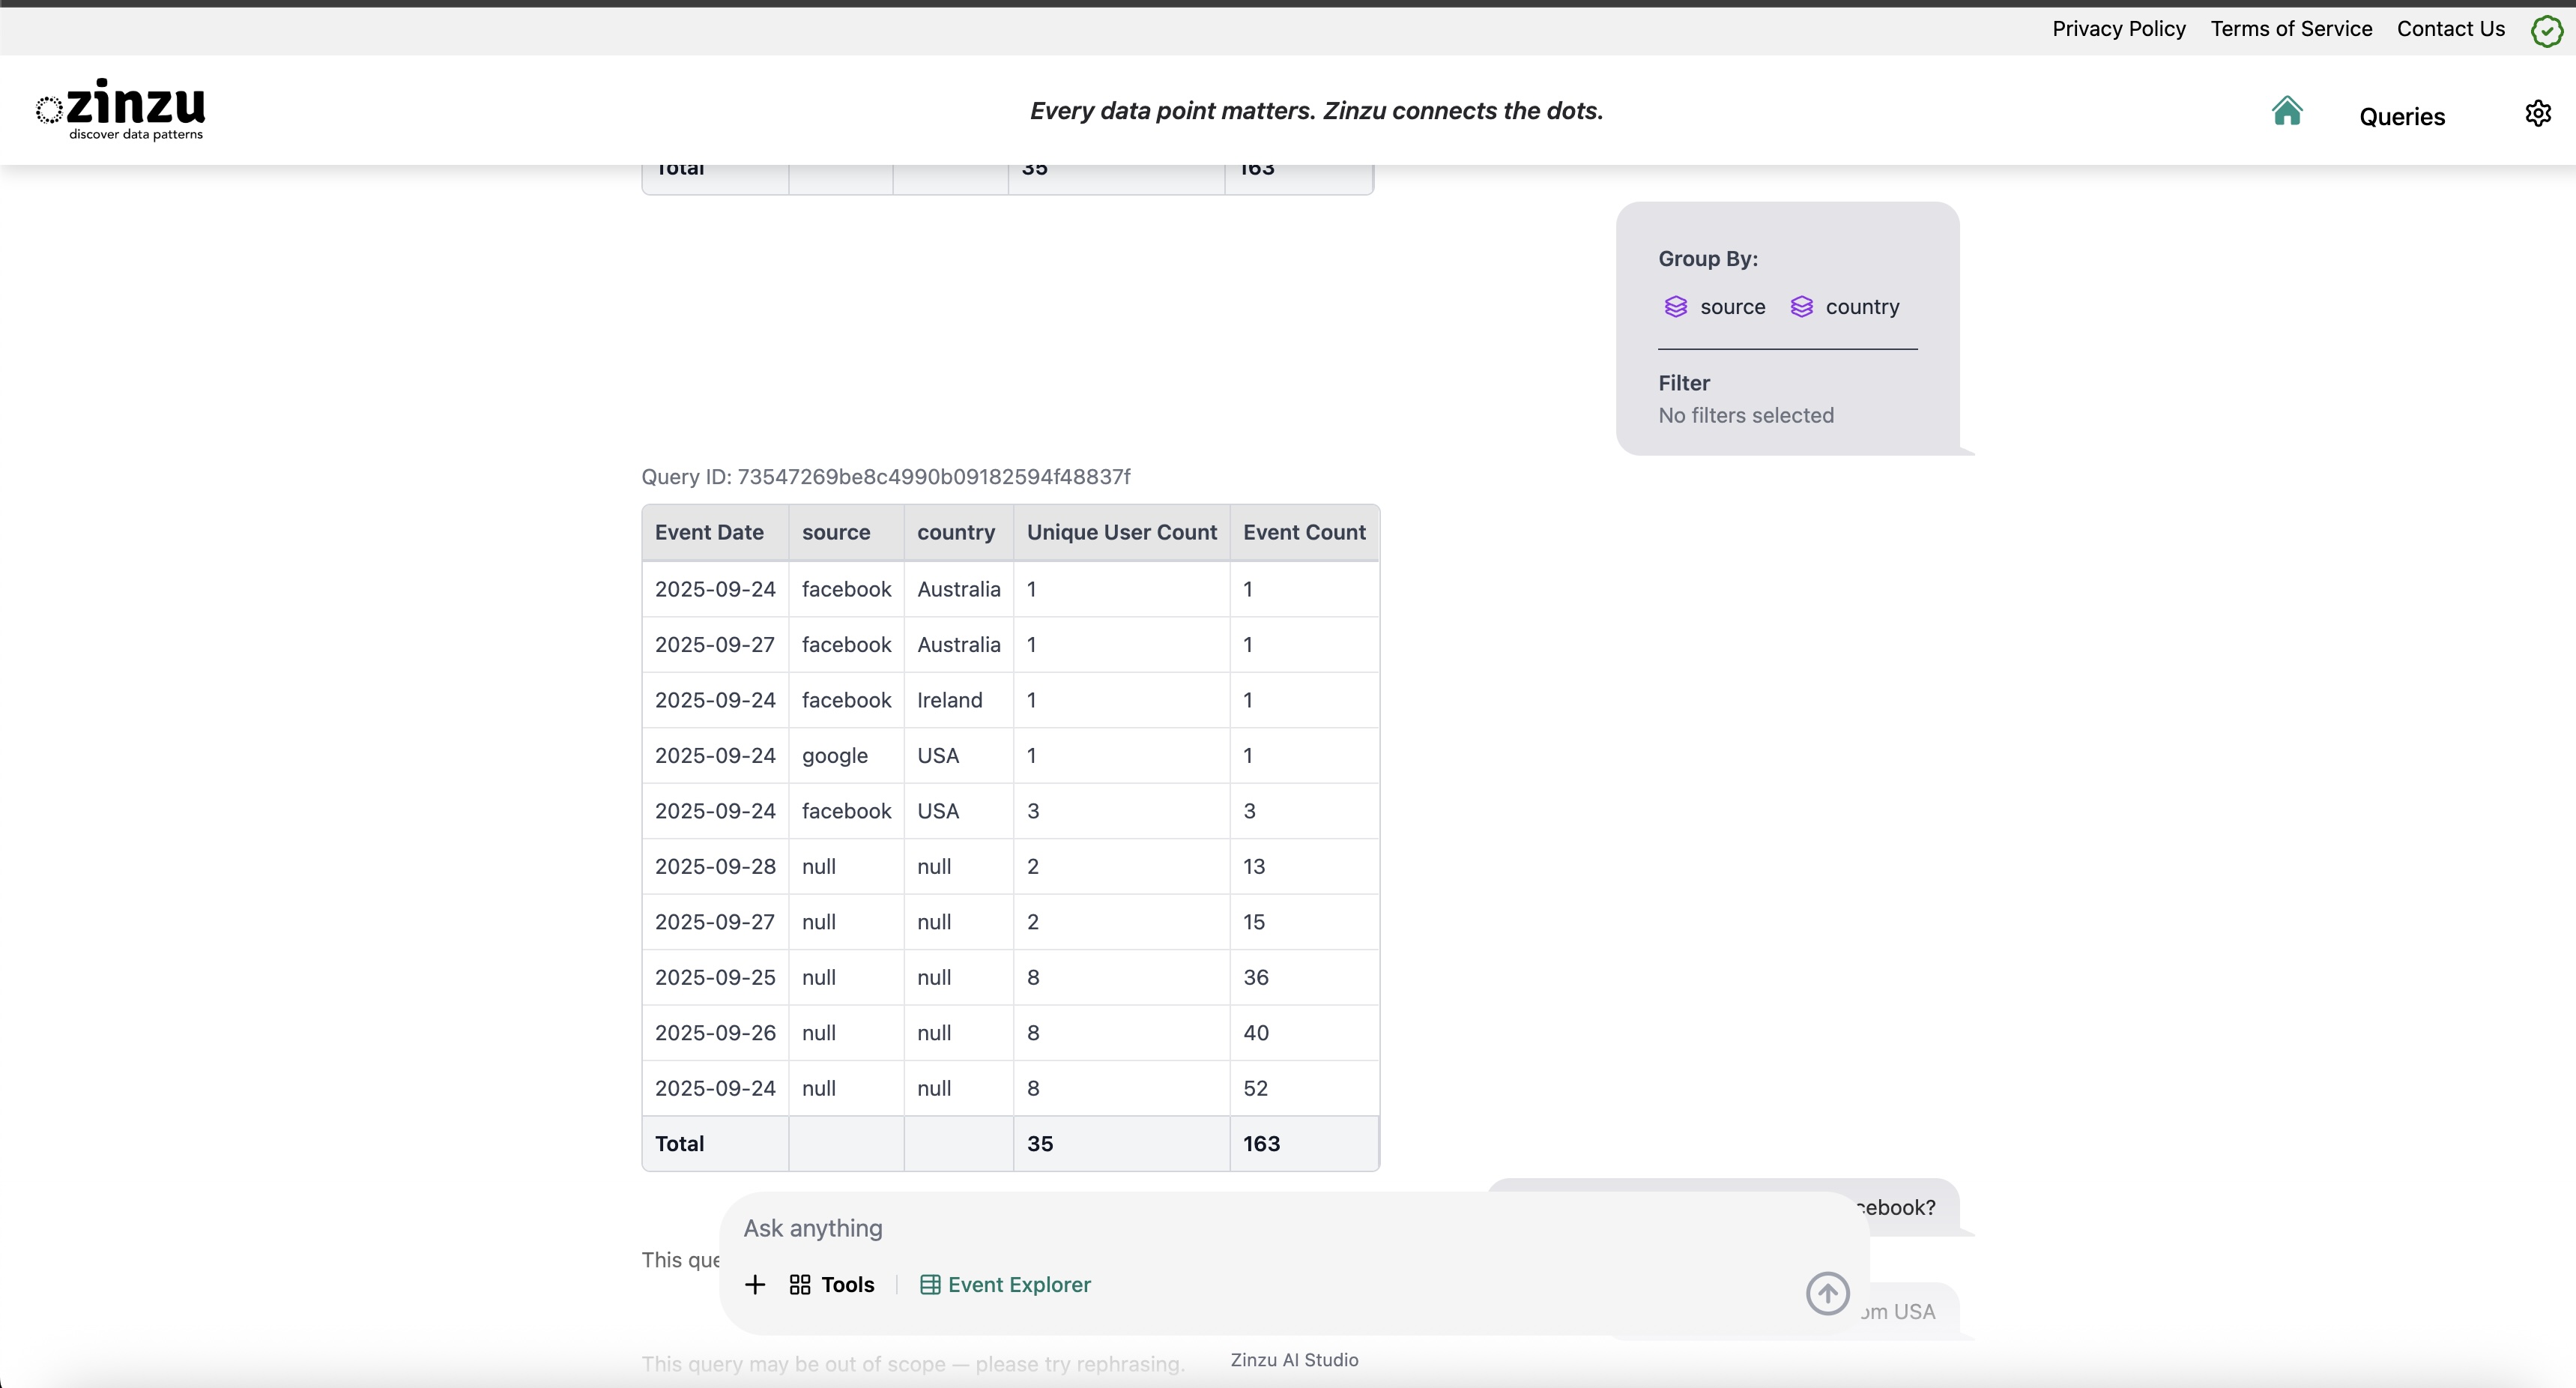Click the Event Count column header
Image resolution: width=2576 pixels, height=1388 pixels.
click(x=1303, y=533)
